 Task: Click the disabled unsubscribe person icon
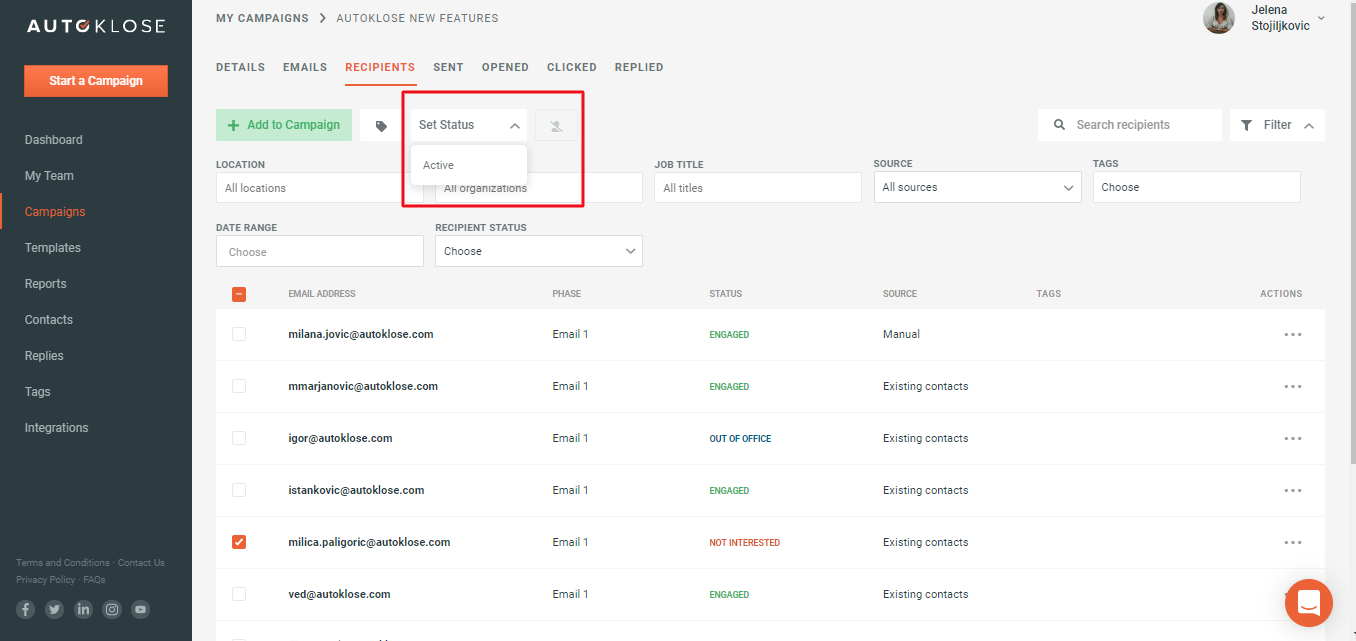[x=557, y=126]
